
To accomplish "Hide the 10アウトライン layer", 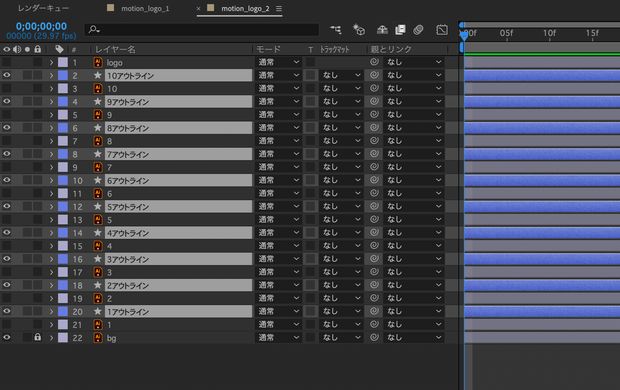I will pyautogui.click(x=7, y=75).
